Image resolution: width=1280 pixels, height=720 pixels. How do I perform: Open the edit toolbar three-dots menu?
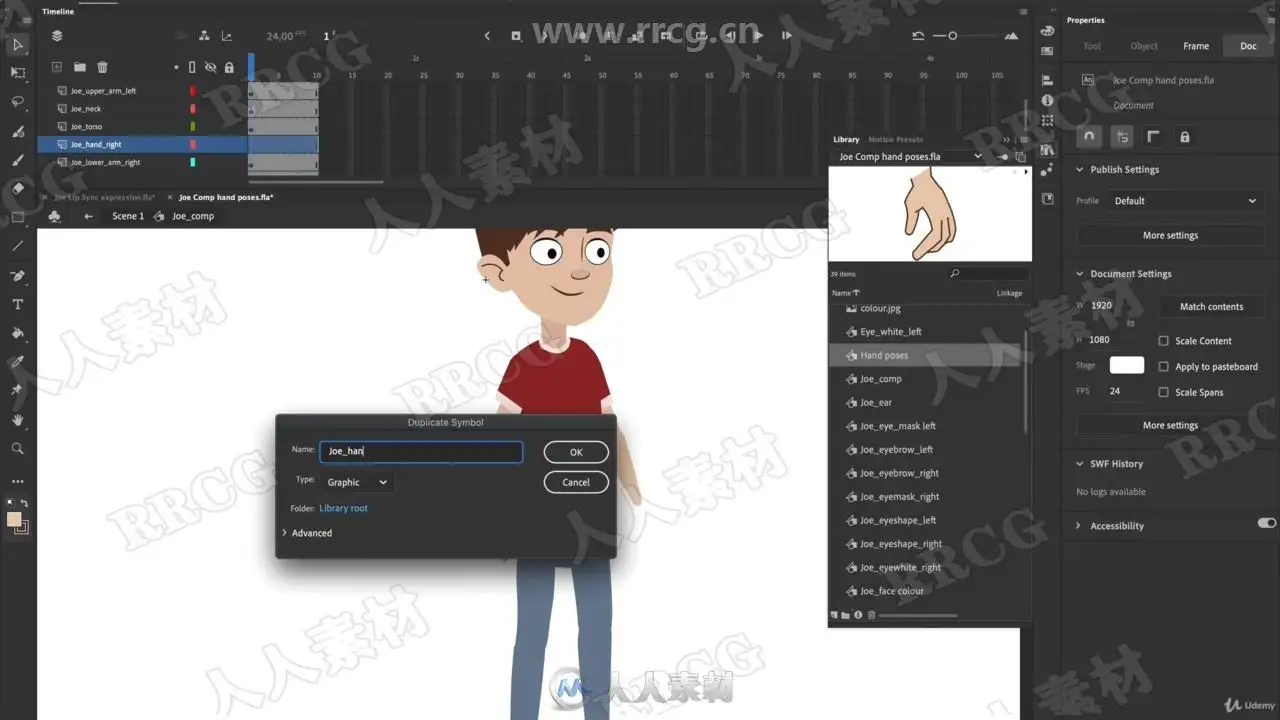pos(17,481)
